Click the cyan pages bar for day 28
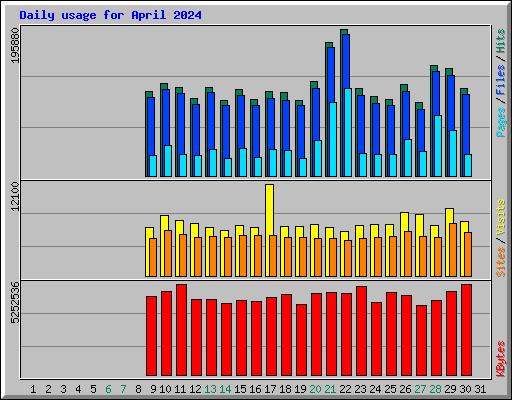The image size is (512, 400). (438, 146)
